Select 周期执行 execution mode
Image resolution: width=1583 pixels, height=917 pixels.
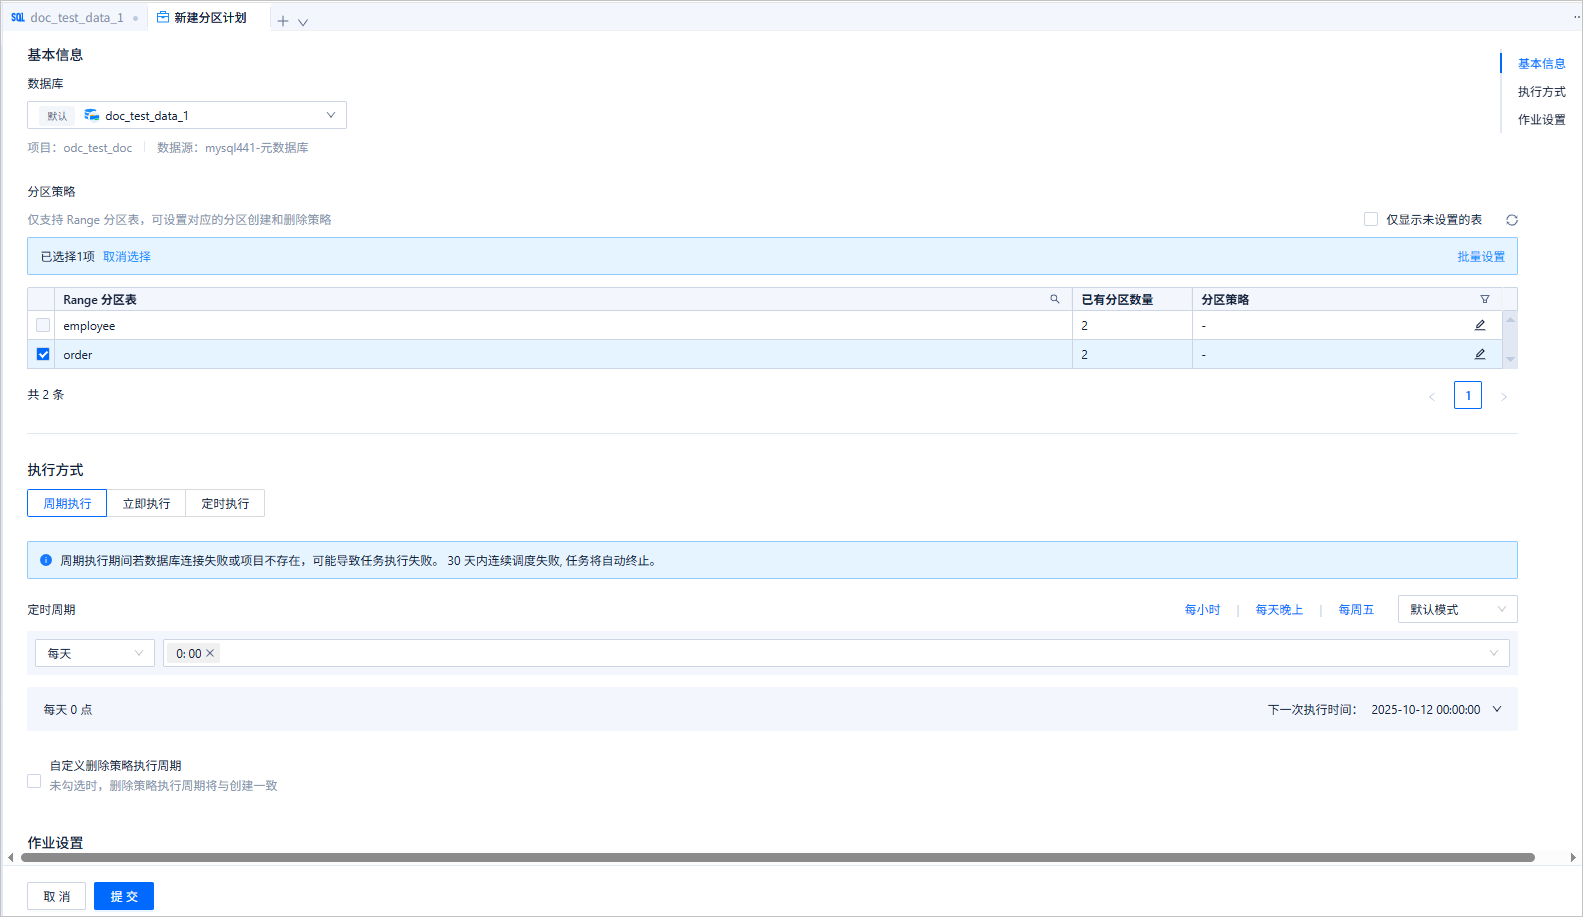coord(67,503)
